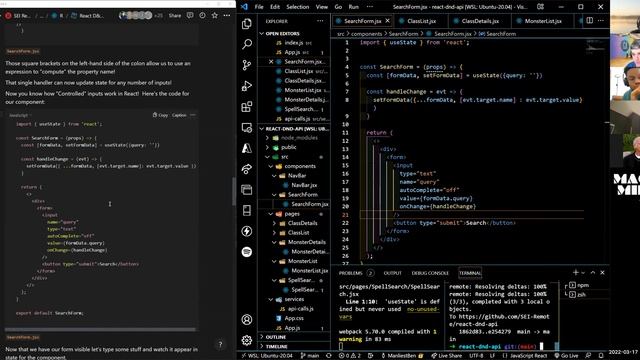640x360 pixels.
Task: Click Caption on the Notion code block
Action: click(x=179, y=115)
